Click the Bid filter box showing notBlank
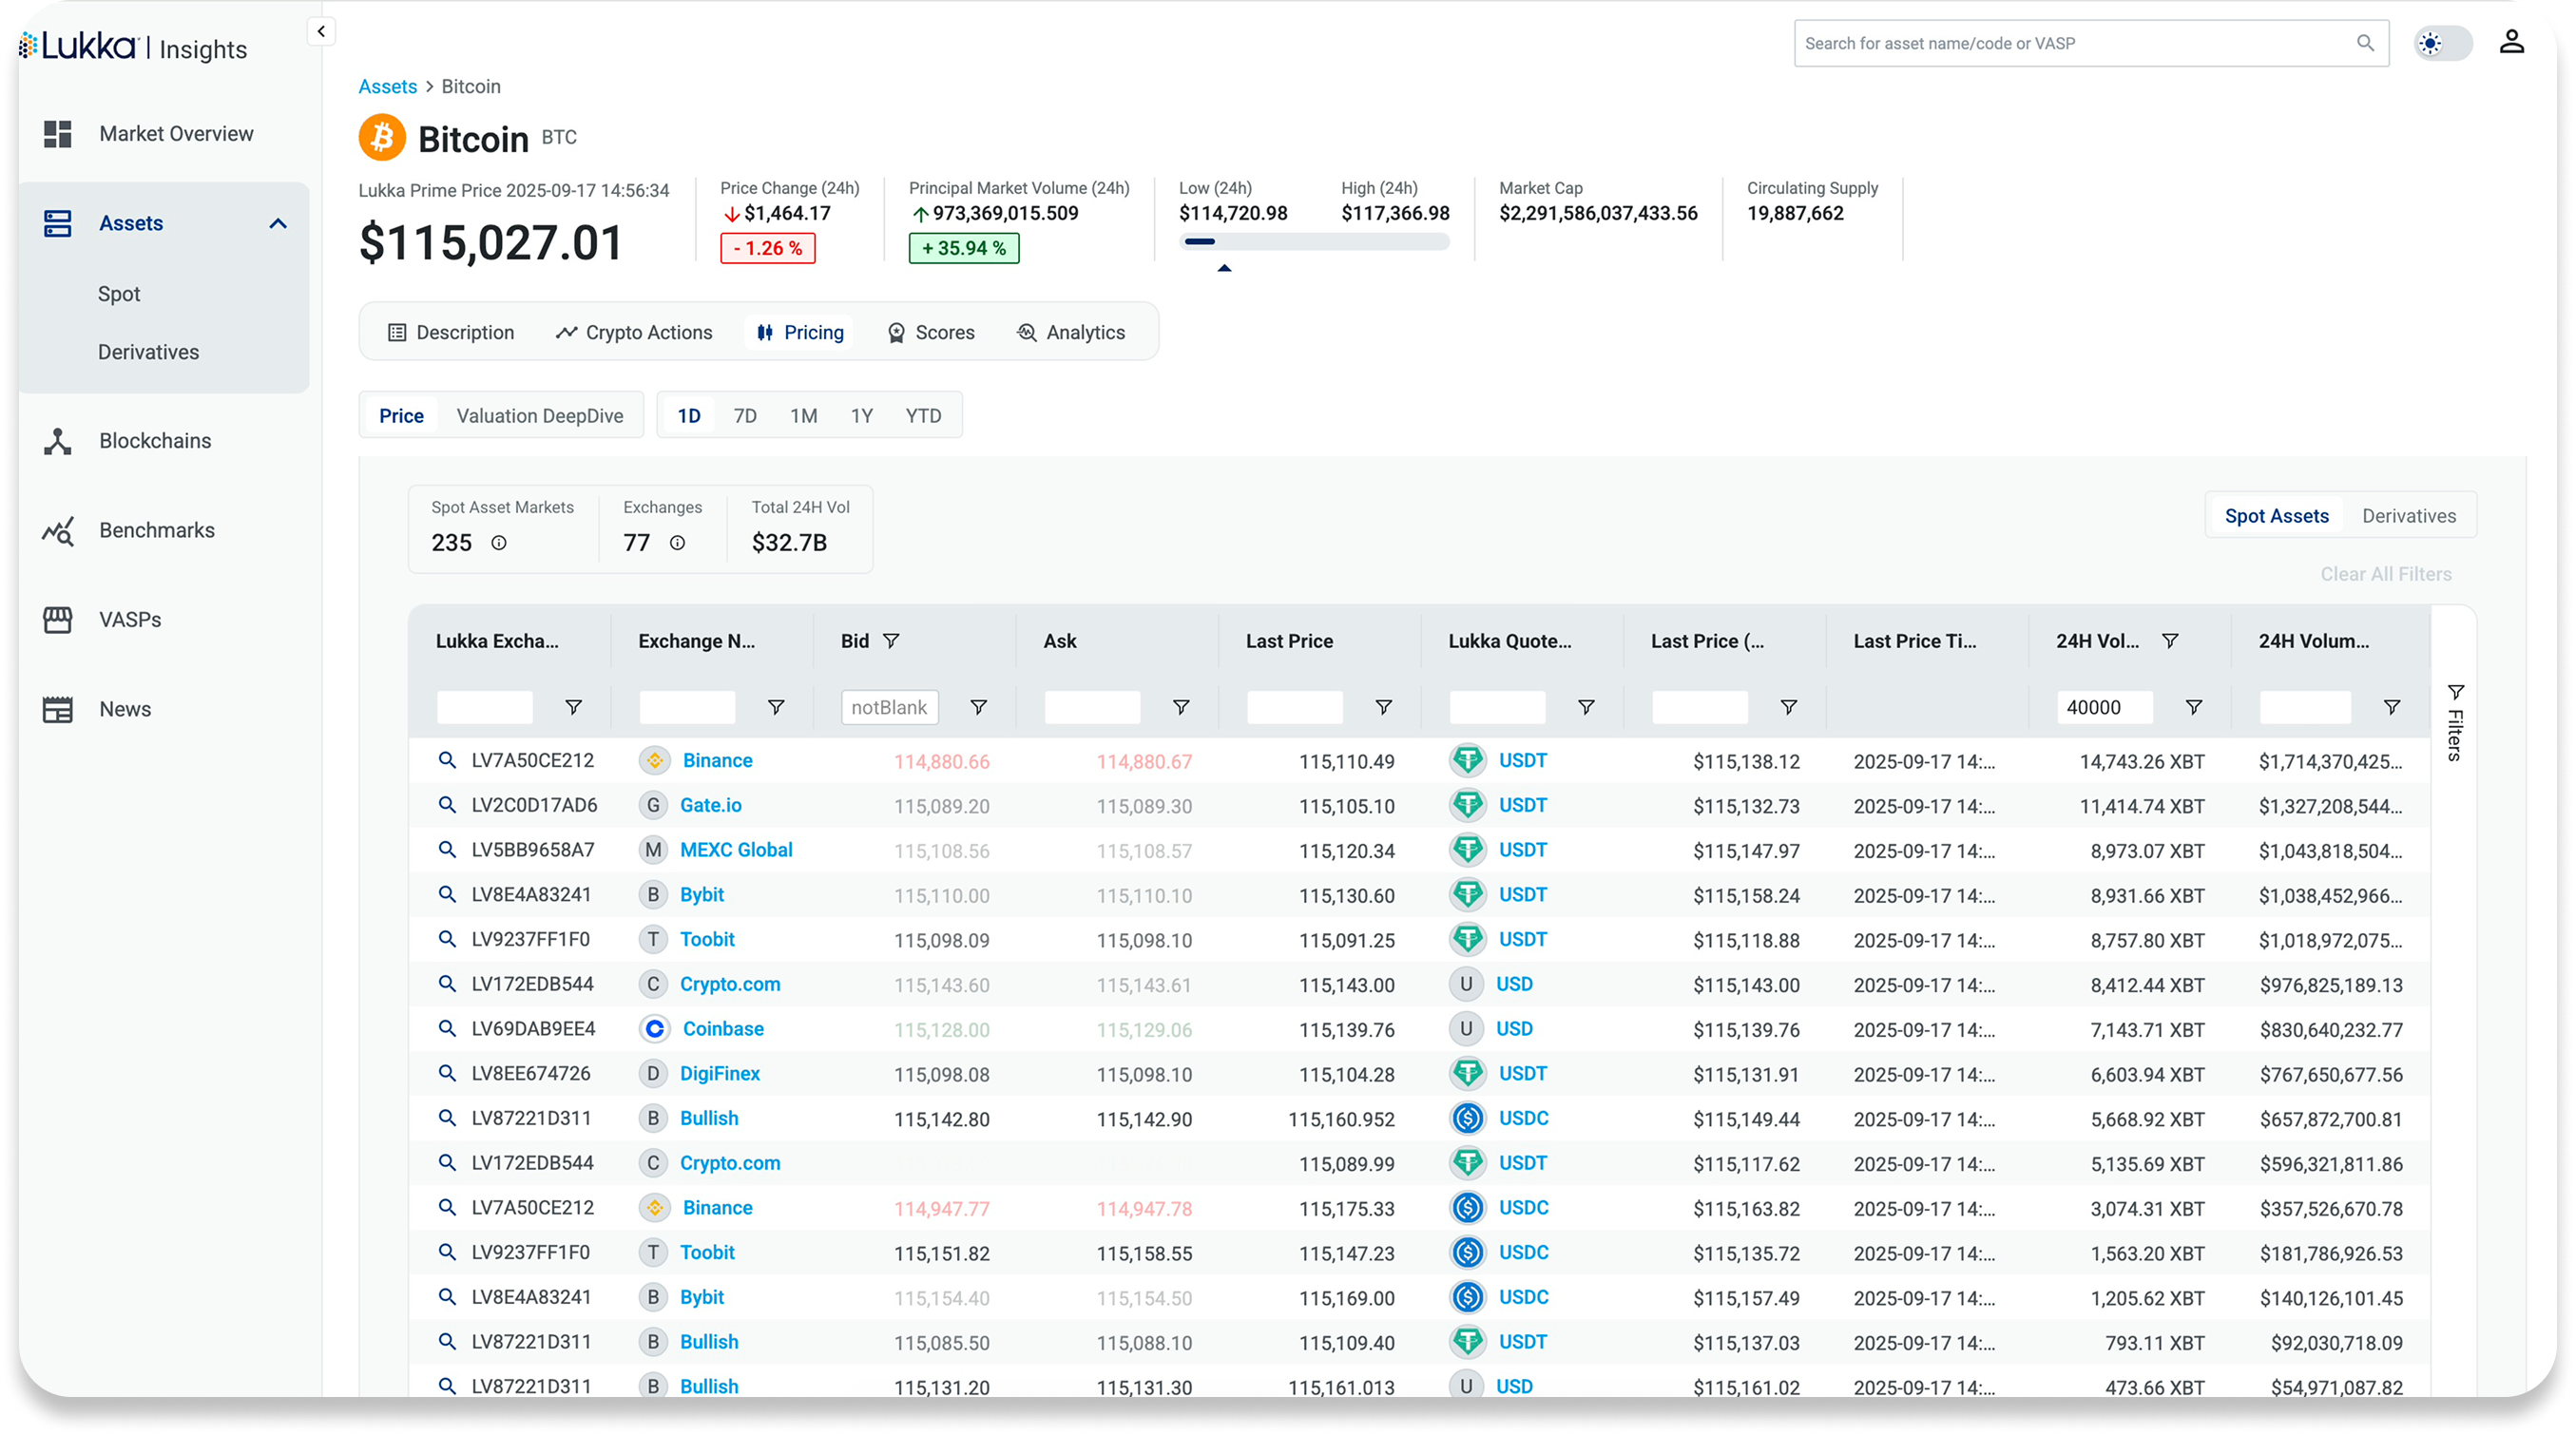 (x=889, y=708)
